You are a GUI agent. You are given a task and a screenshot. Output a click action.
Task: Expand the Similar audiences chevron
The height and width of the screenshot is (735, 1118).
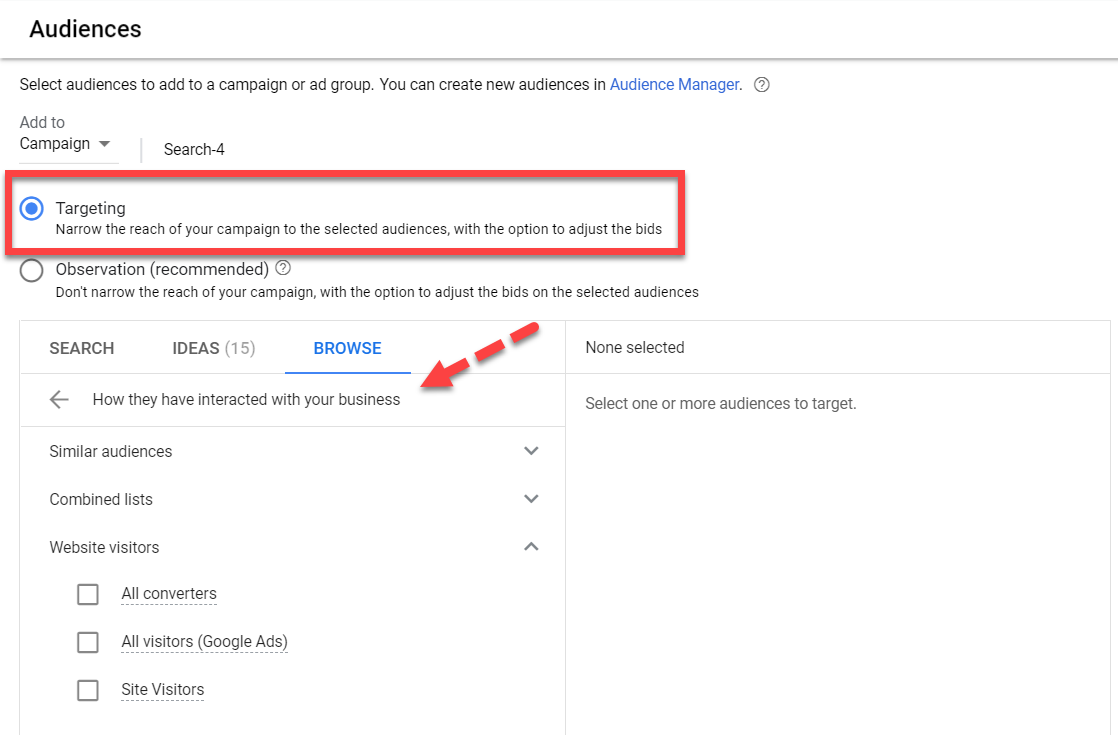(531, 451)
